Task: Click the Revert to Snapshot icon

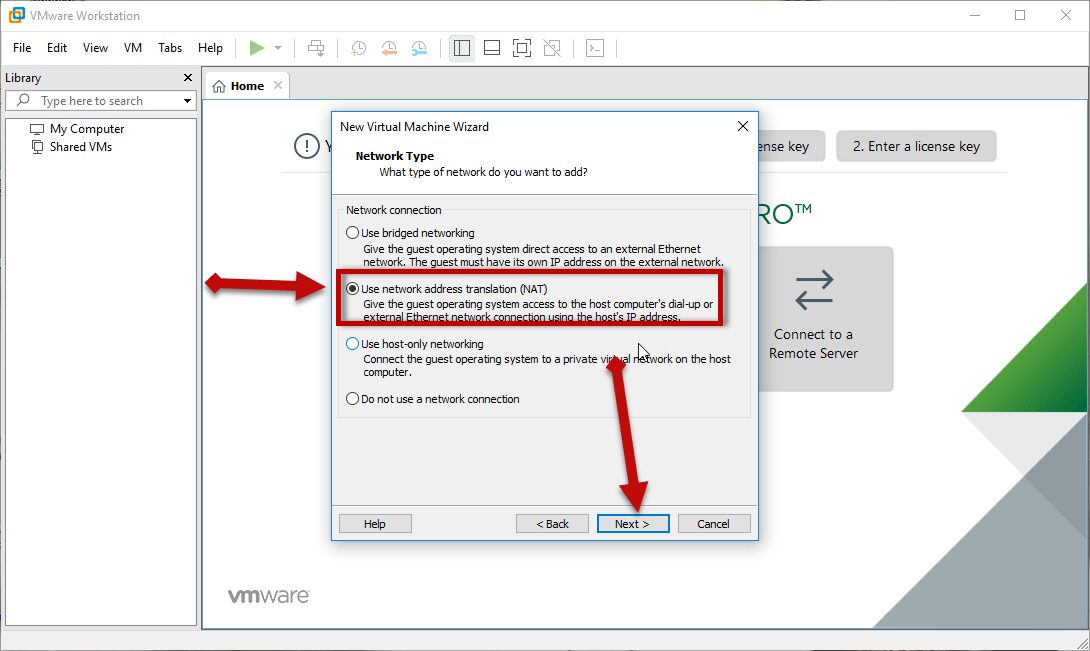Action: (x=389, y=48)
